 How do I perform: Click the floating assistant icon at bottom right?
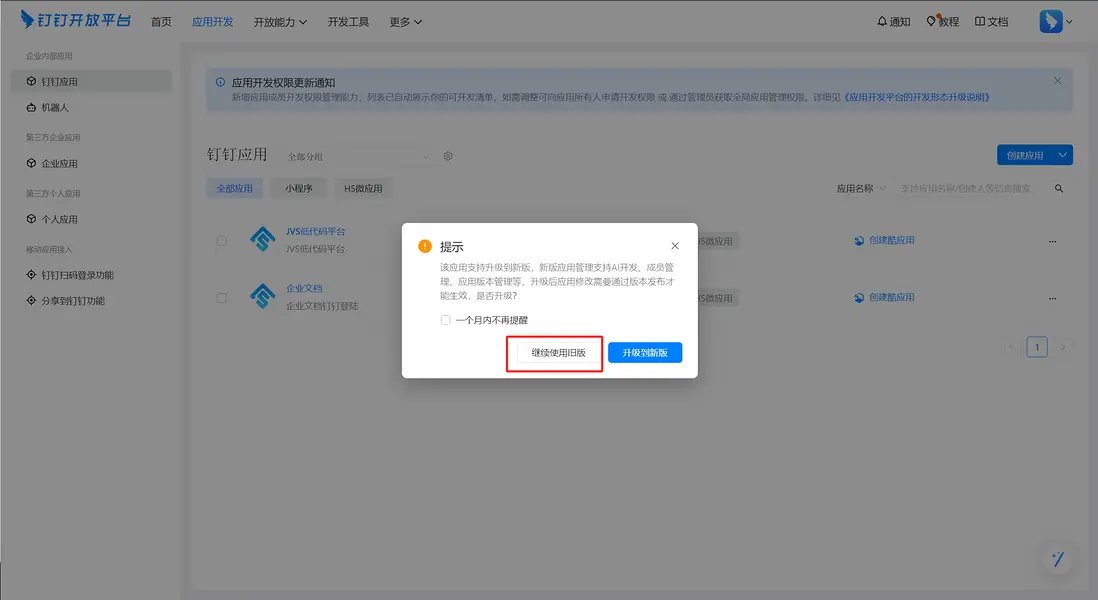pos(1056,559)
